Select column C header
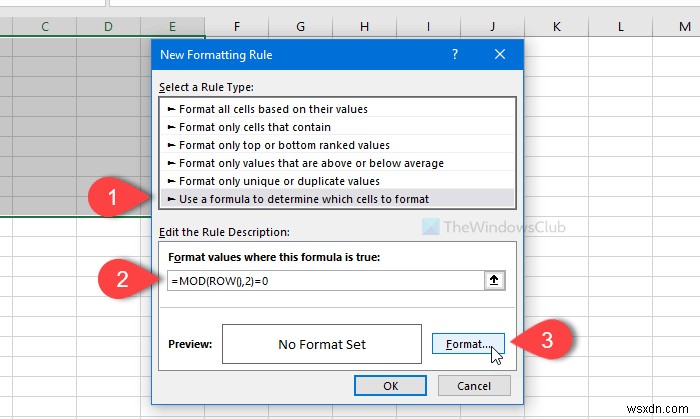This screenshot has height=419, width=700. coord(45,27)
